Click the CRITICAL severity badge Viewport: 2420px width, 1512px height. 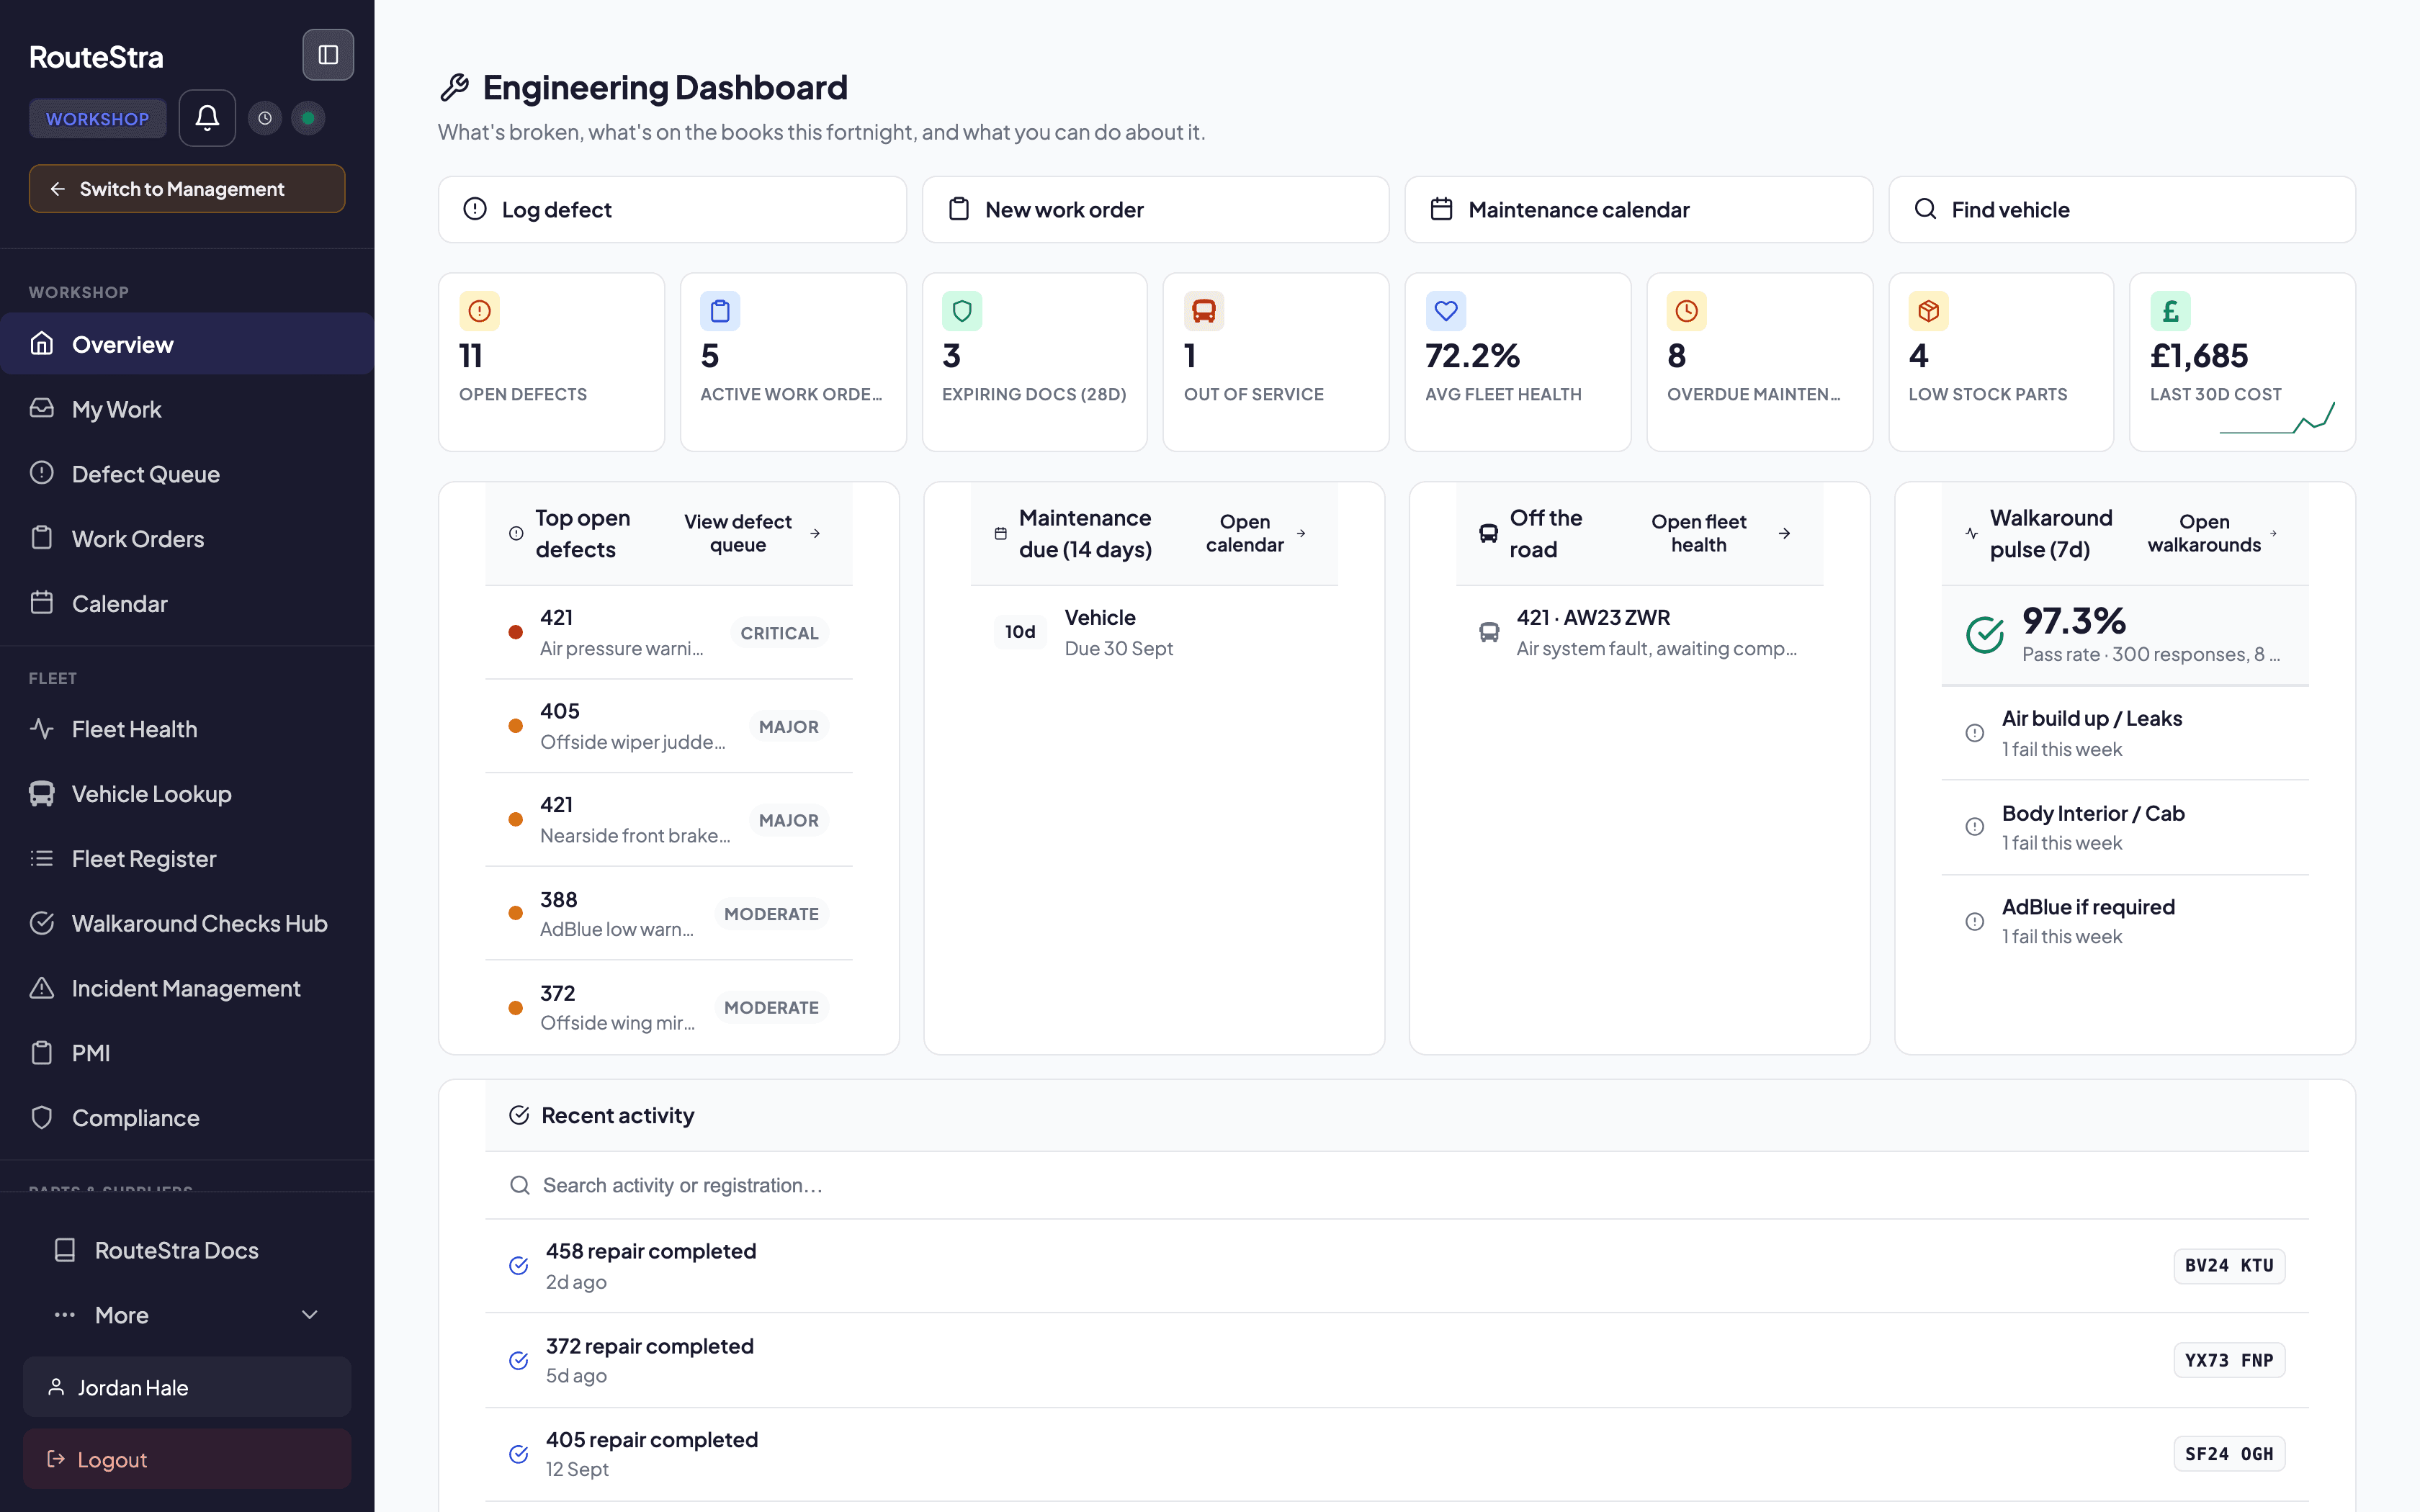point(779,633)
